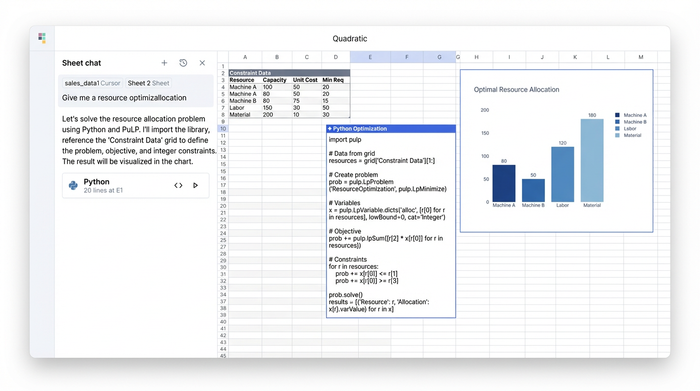Select column E header
The width and height of the screenshot is (700, 391).
click(370, 57)
